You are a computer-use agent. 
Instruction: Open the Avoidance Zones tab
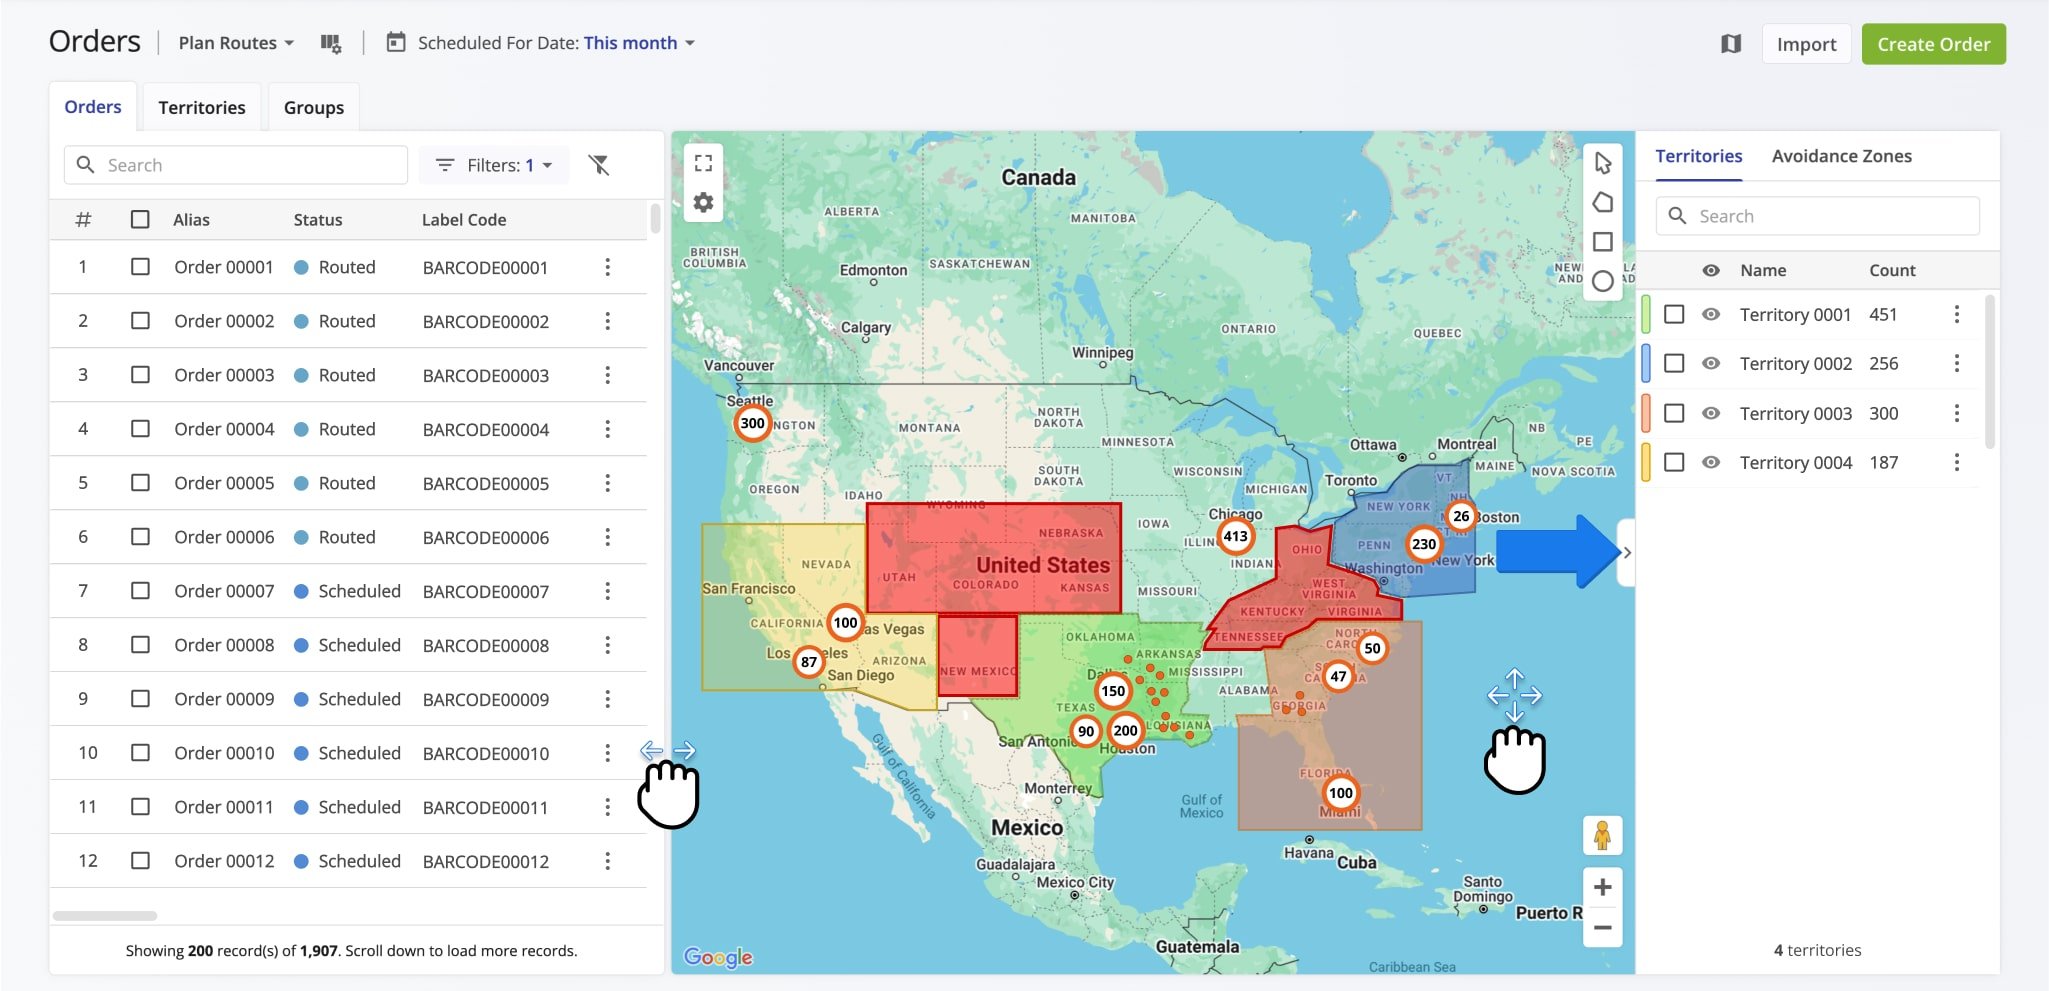click(x=1841, y=156)
